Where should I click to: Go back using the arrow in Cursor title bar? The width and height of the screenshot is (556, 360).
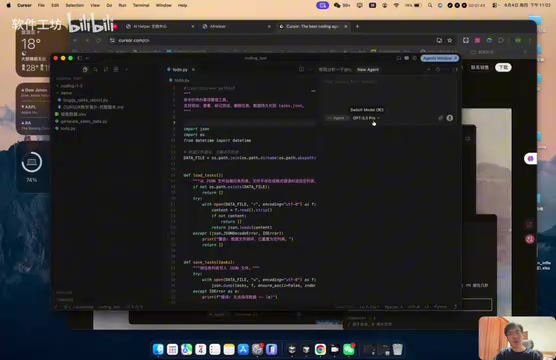click(x=87, y=58)
